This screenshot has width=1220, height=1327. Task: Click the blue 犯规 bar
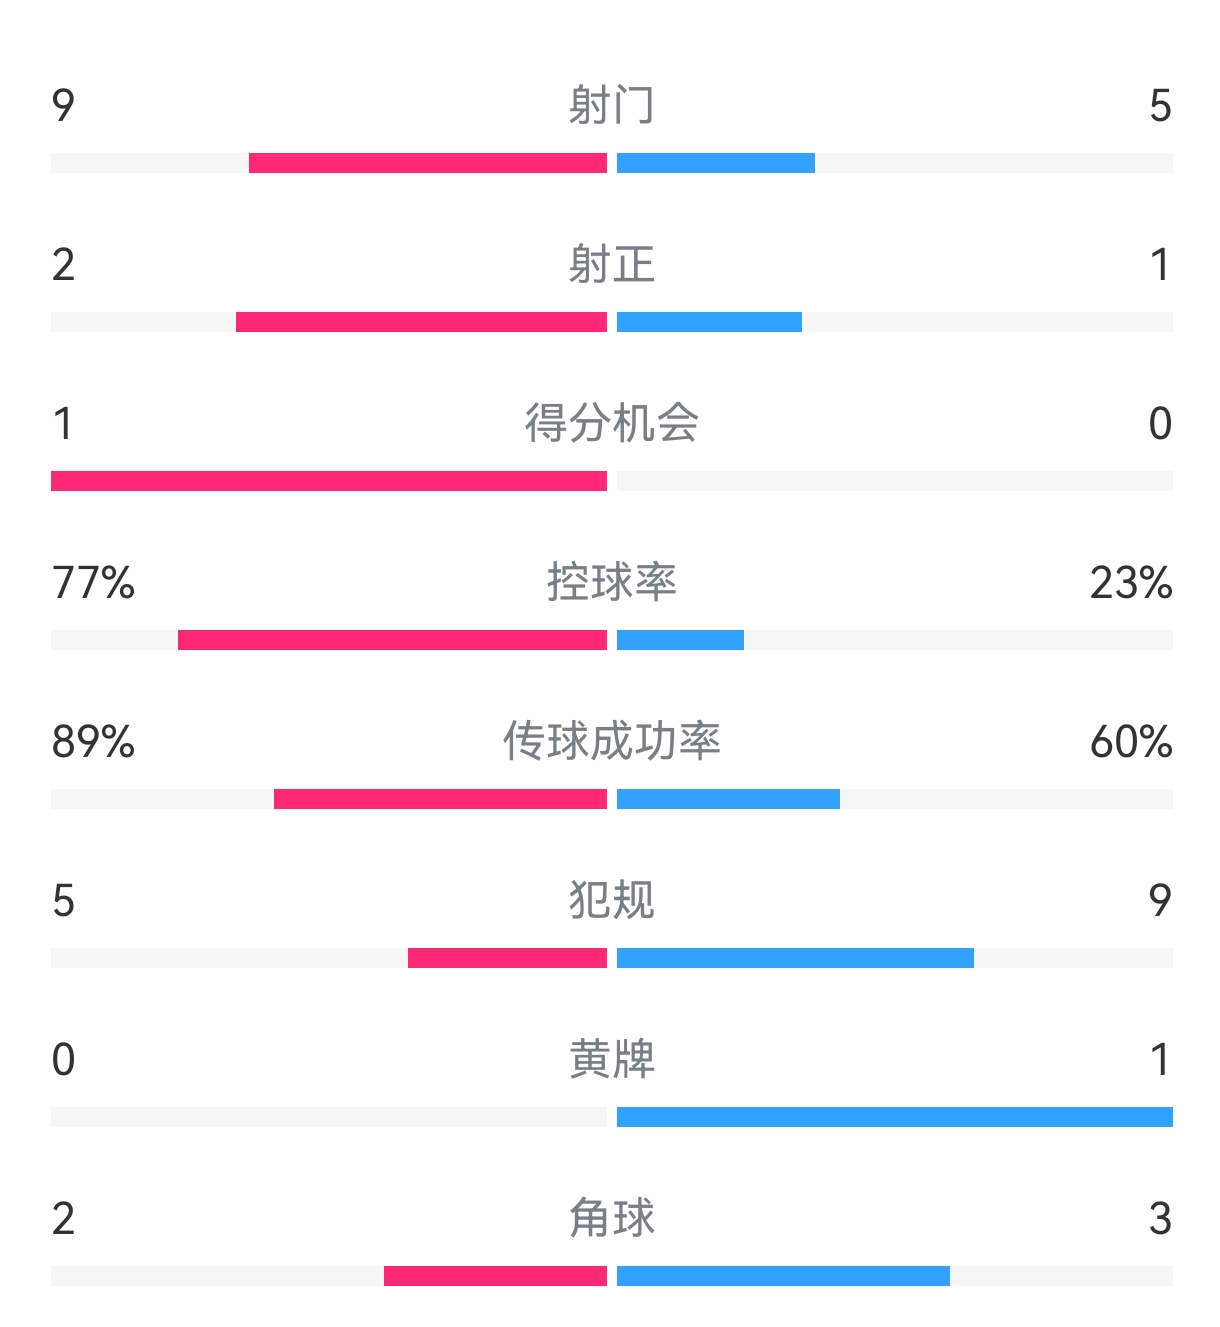point(795,958)
